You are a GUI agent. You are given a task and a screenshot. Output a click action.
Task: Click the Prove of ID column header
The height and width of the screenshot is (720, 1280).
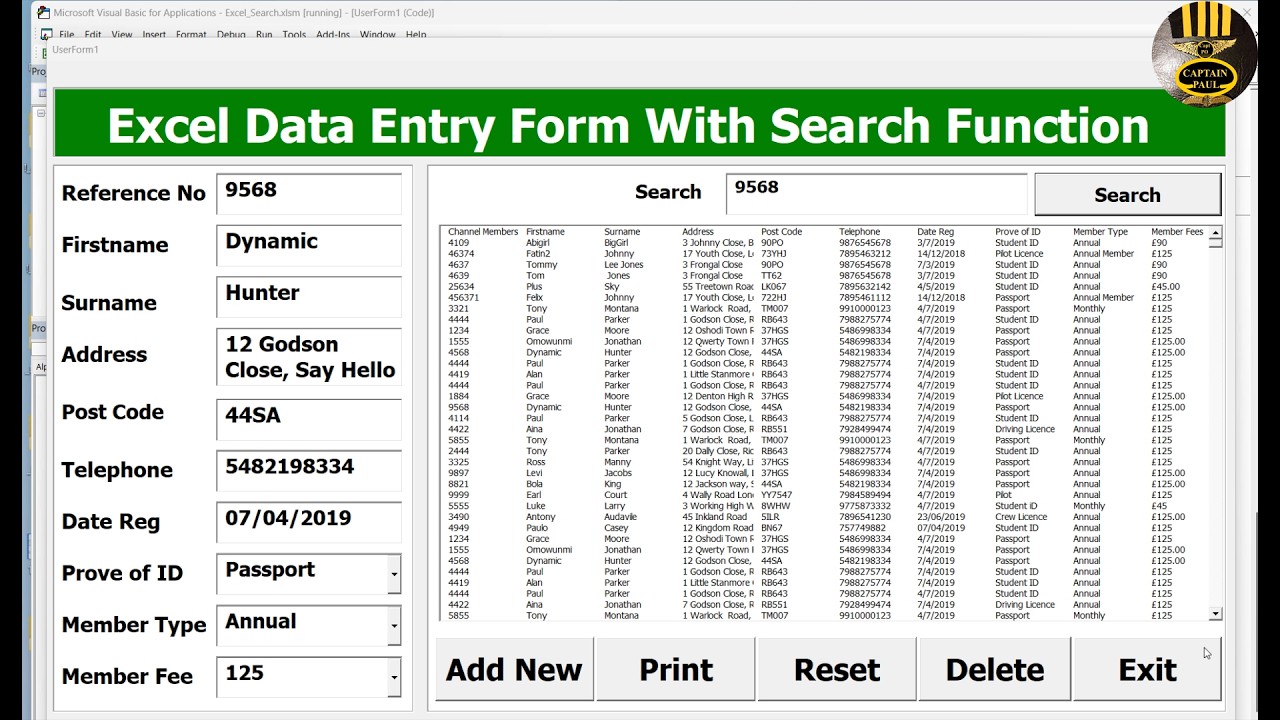pyautogui.click(x=1018, y=232)
